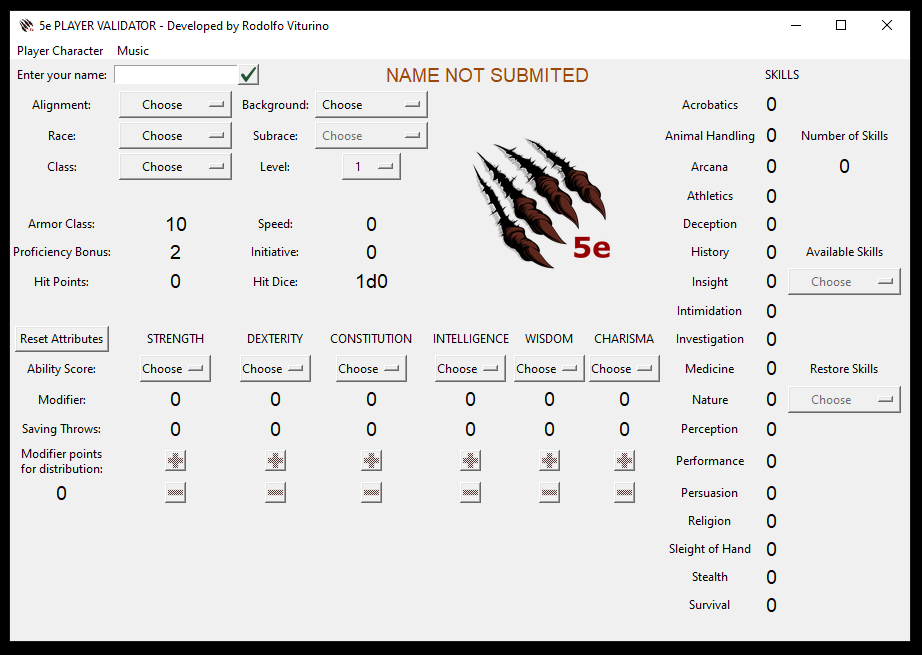The image size is (922, 655).
Task: Click the claw icon in title bar
Action: click(26, 25)
